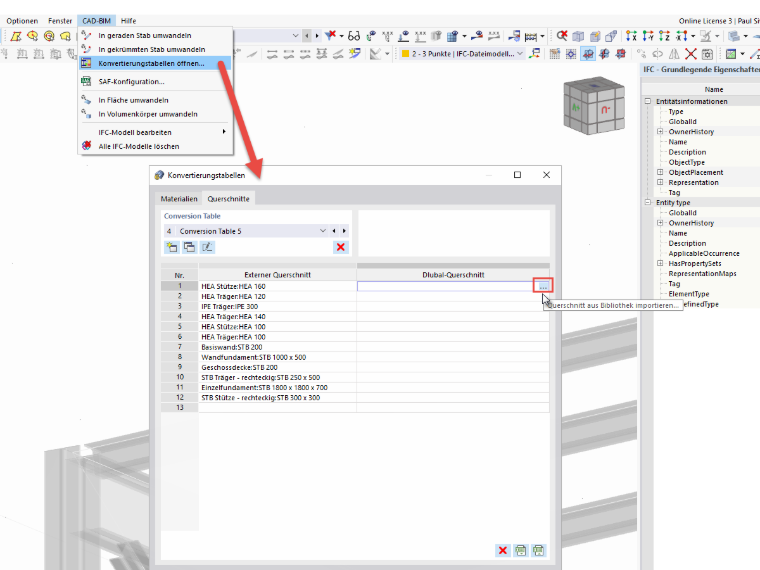Screen dimensions: 760x570
Task: Open 2 - 3 Punkte IFC-Dateimodell dropdown
Action: pyautogui.click(x=520, y=54)
